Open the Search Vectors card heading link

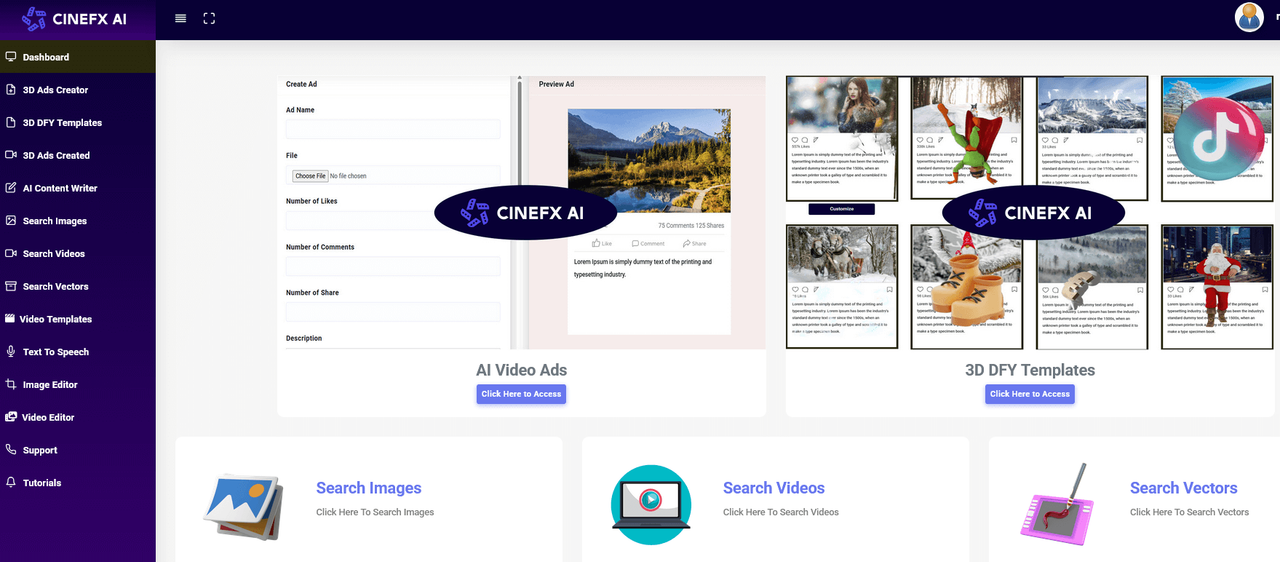pyautogui.click(x=1184, y=488)
